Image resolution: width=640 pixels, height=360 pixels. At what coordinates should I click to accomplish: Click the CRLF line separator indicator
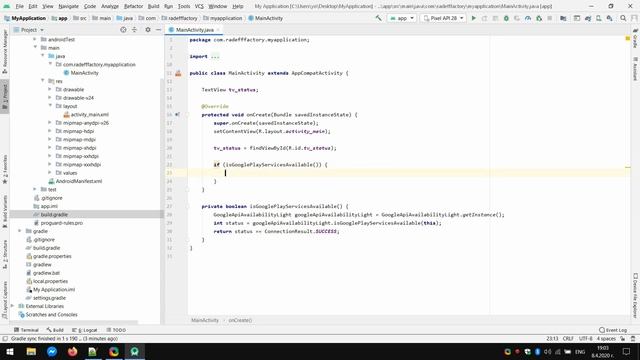tap(568, 338)
